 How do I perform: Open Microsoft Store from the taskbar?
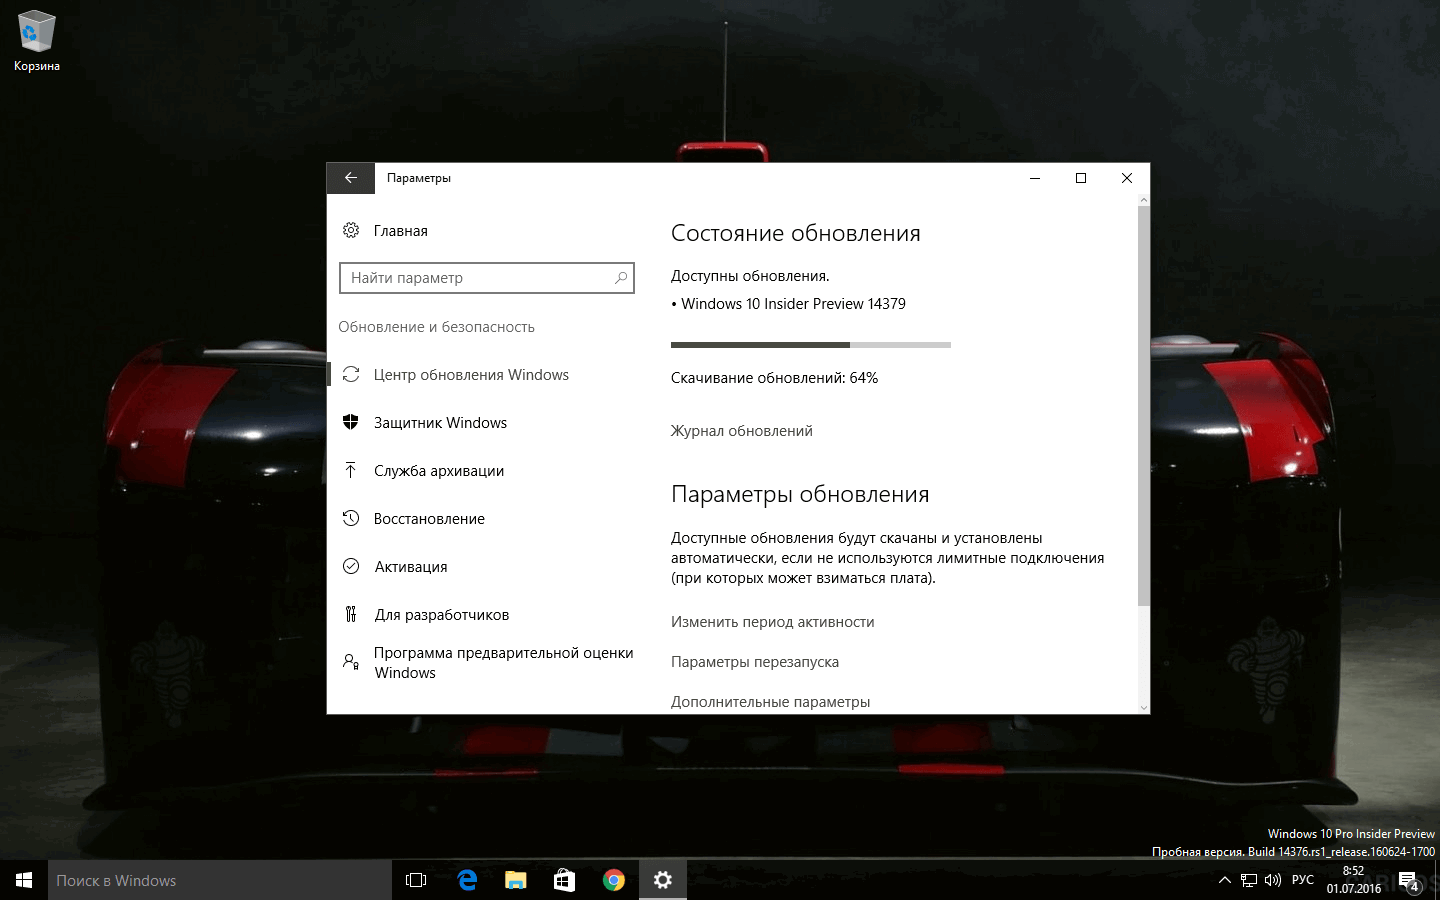[564, 880]
